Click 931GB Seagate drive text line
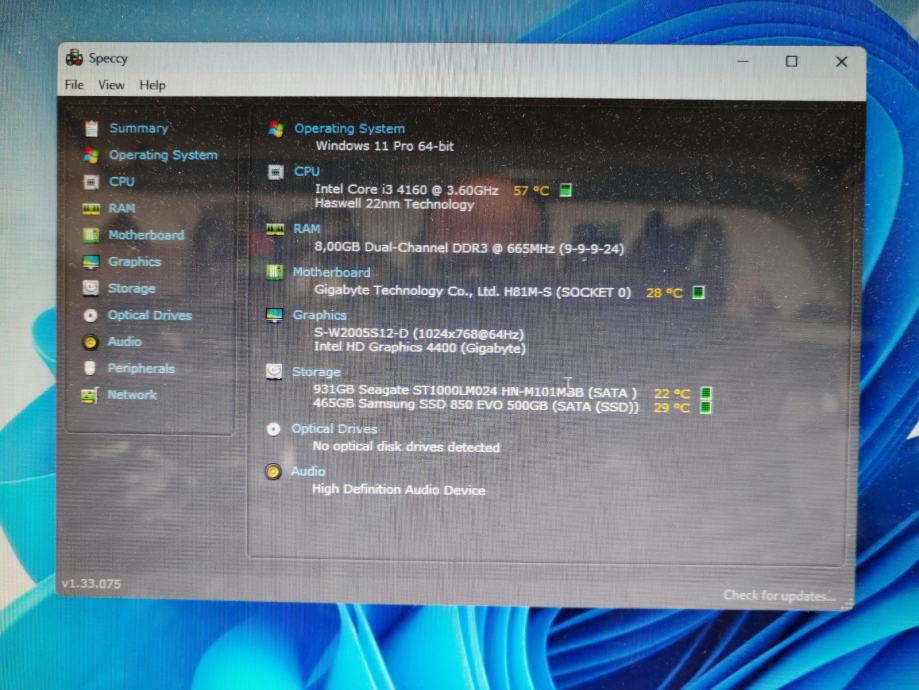 (475, 391)
